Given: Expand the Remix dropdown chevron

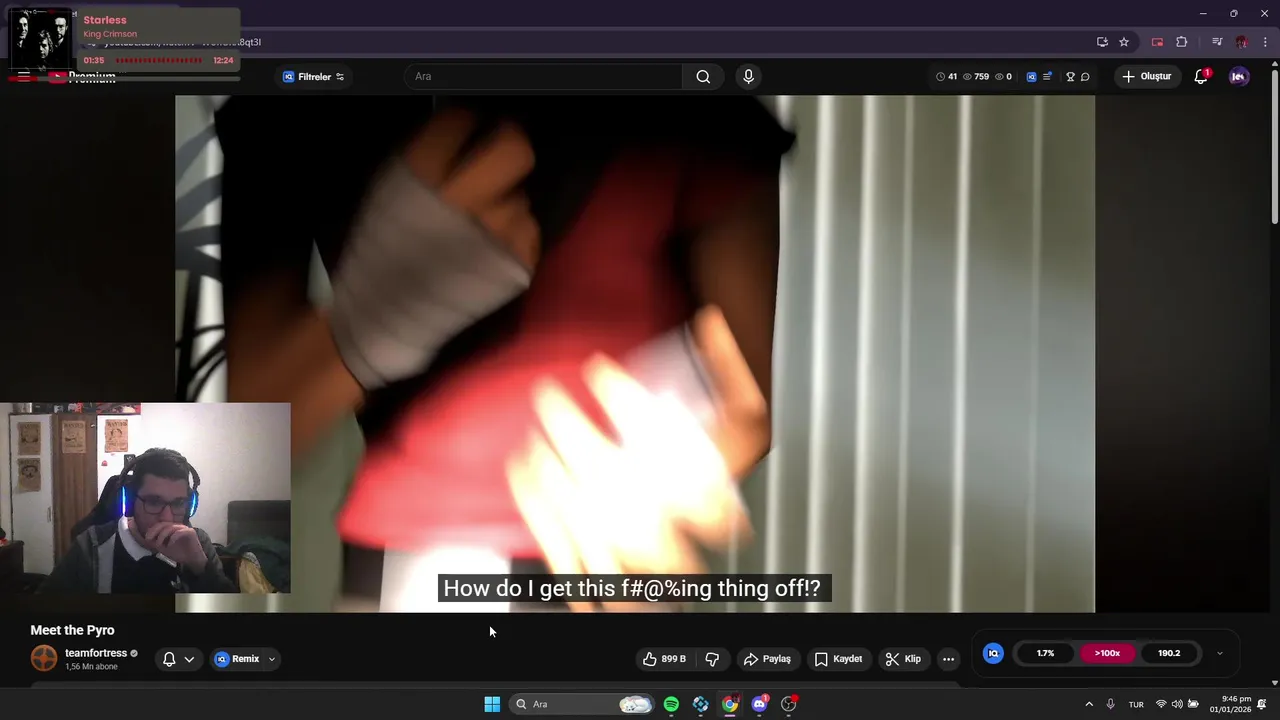Looking at the screenshot, I should click(x=272, y=659).
